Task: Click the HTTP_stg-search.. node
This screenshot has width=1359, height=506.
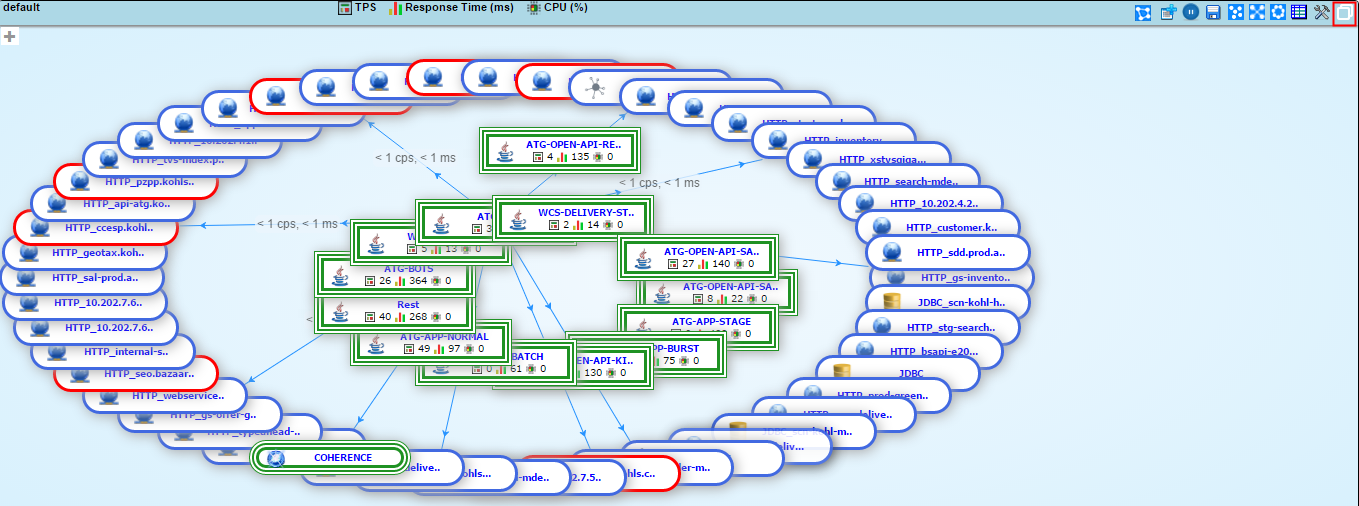Action: click(x=937, y=327)
